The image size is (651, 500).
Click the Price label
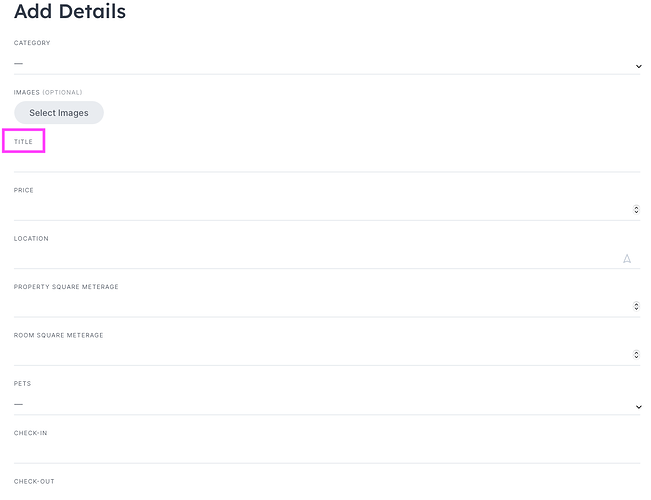(24, 190)
